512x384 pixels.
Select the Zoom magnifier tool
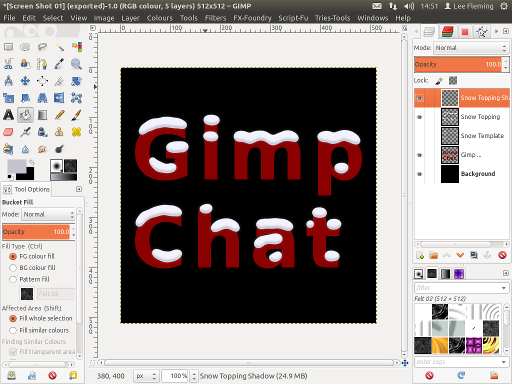tap(76, 64)
